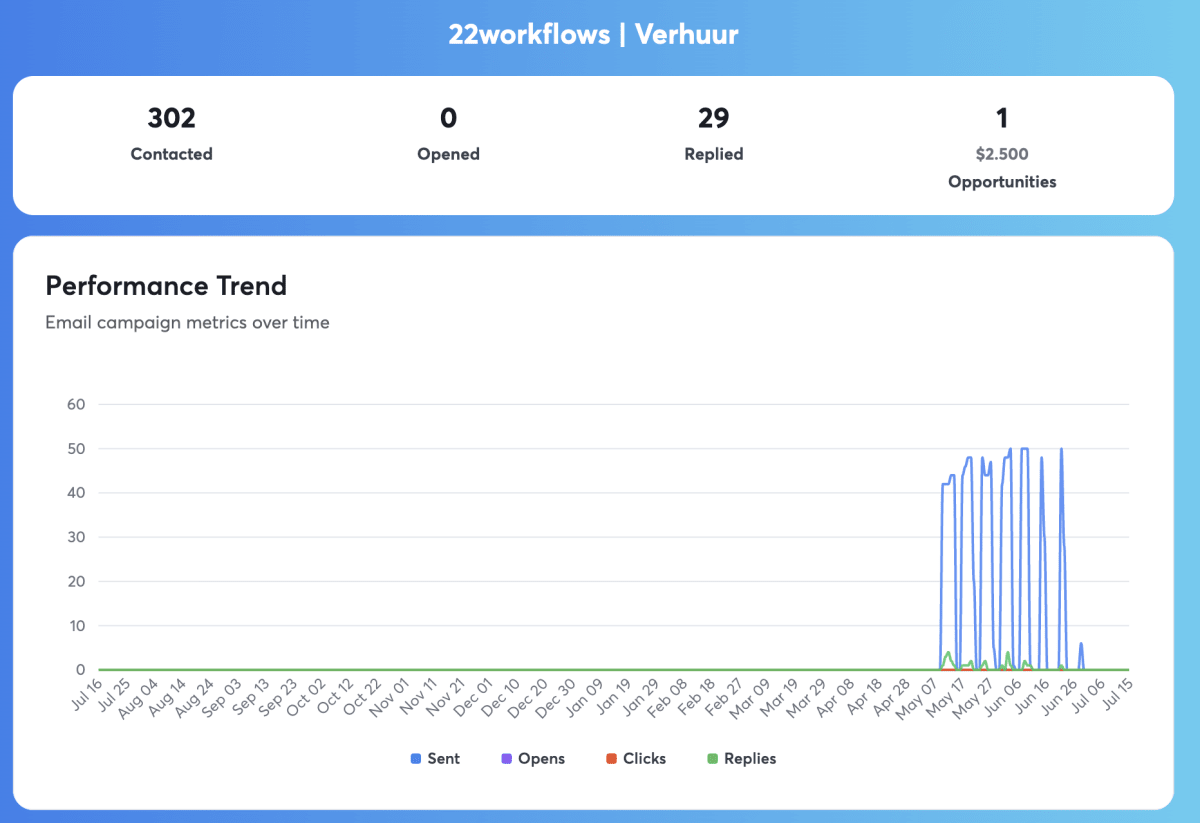1200x823 pixels.
Task: Click the 30 y-axis label
Action: point(77,537)
